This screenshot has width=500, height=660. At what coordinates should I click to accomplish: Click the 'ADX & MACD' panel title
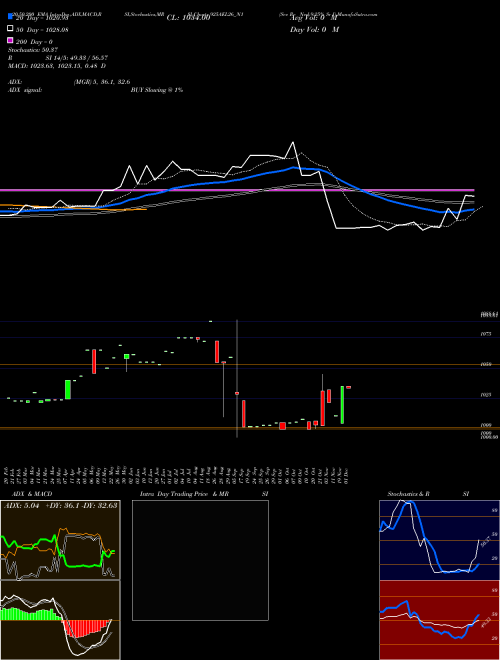[x=32, y=494]
